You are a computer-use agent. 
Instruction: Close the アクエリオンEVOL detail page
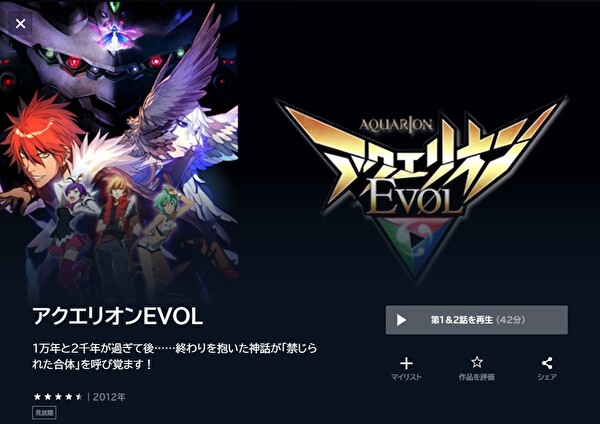pyautogui.click(x=21, y=24)
